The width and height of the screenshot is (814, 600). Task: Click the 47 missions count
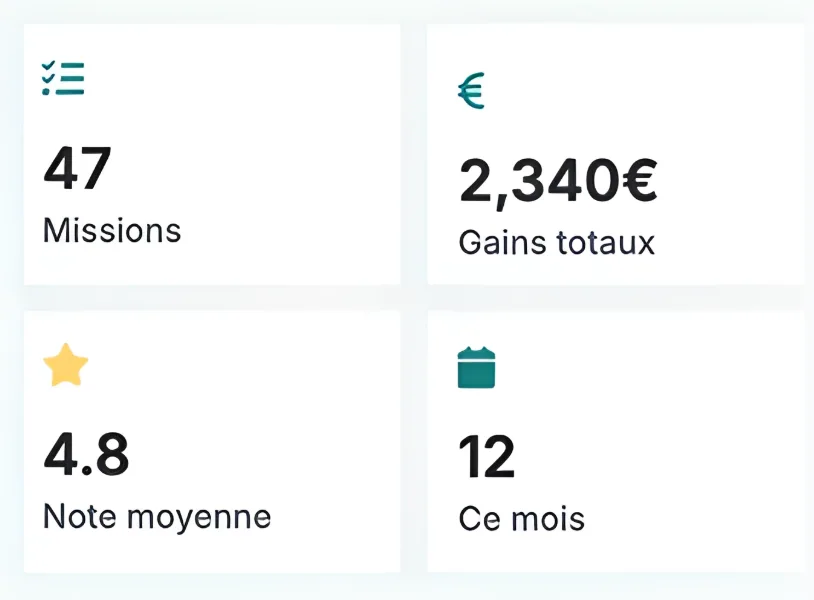(77, 168)
